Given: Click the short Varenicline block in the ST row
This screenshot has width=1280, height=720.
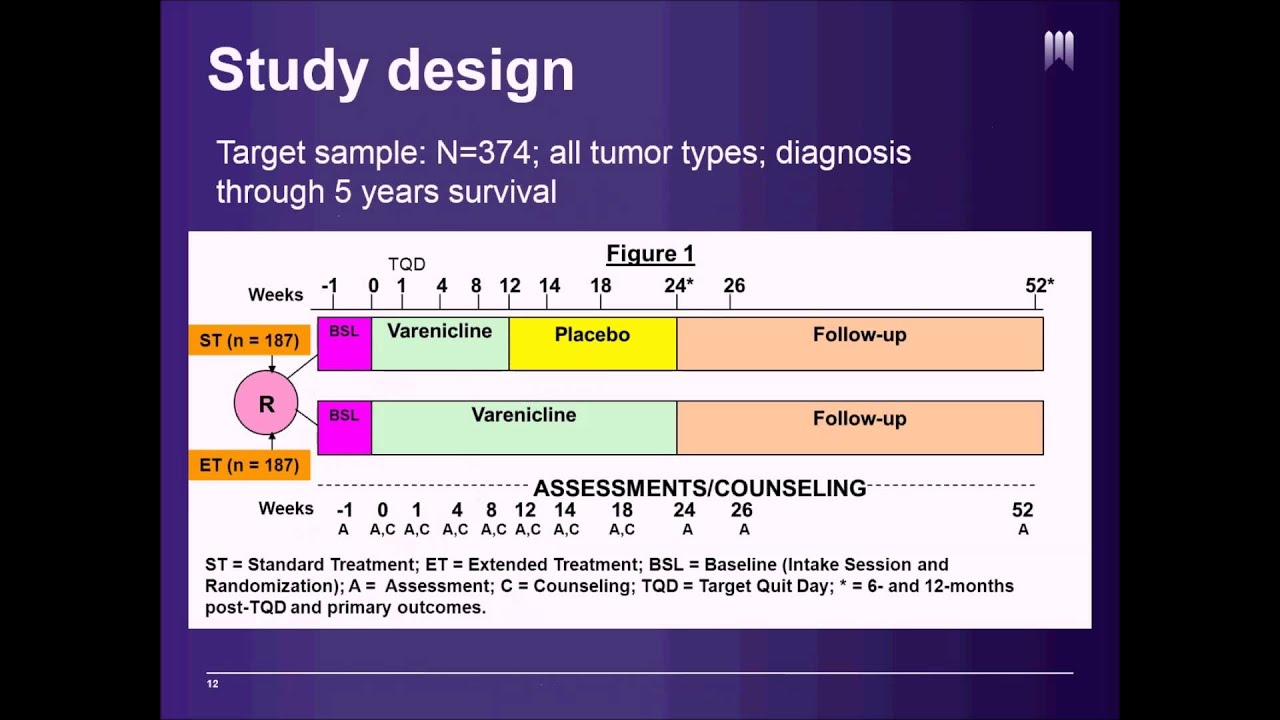Looking at the screenshot, I should click(x=440, y=344).
